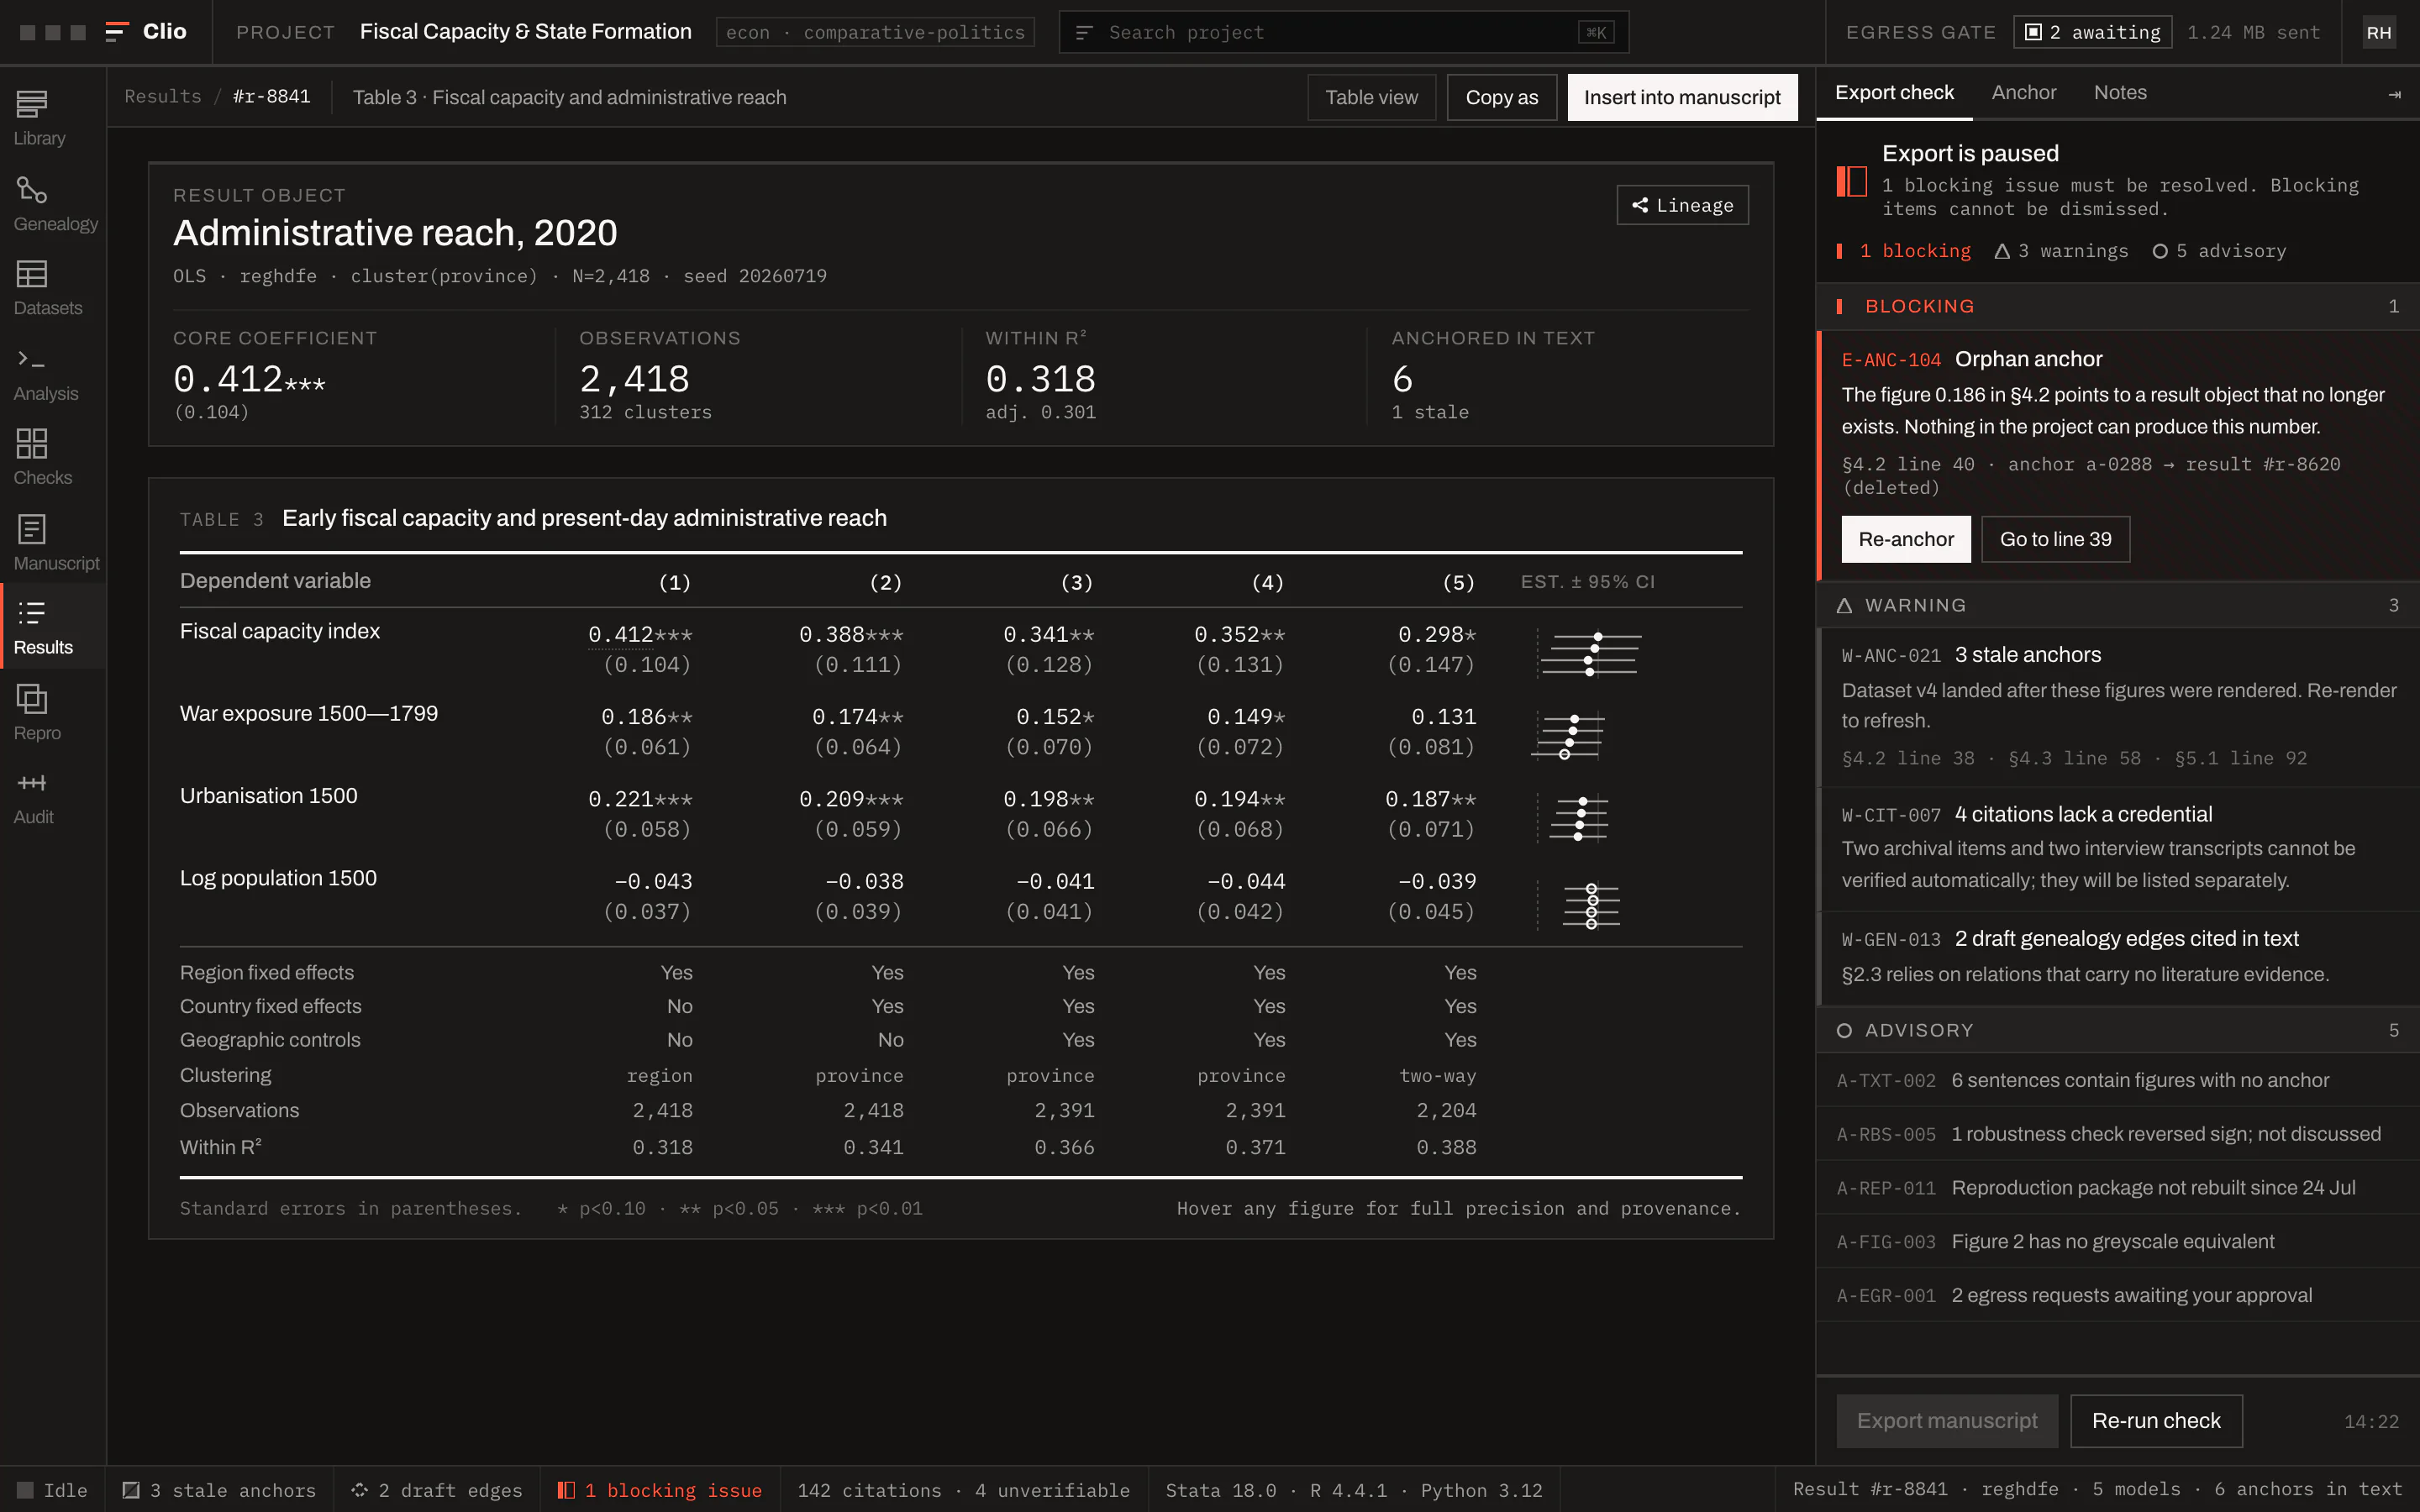This screenshot has height=1512, width=2420.
Task: Click the Idle status indicator
Action: tap(52, 1490)
